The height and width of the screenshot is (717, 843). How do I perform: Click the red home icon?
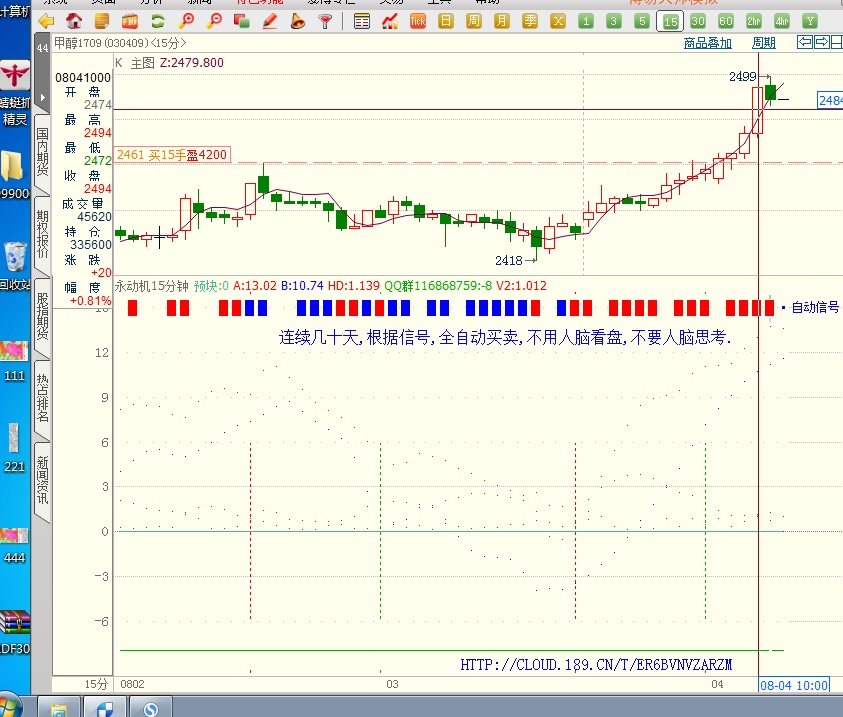point(74,21)
